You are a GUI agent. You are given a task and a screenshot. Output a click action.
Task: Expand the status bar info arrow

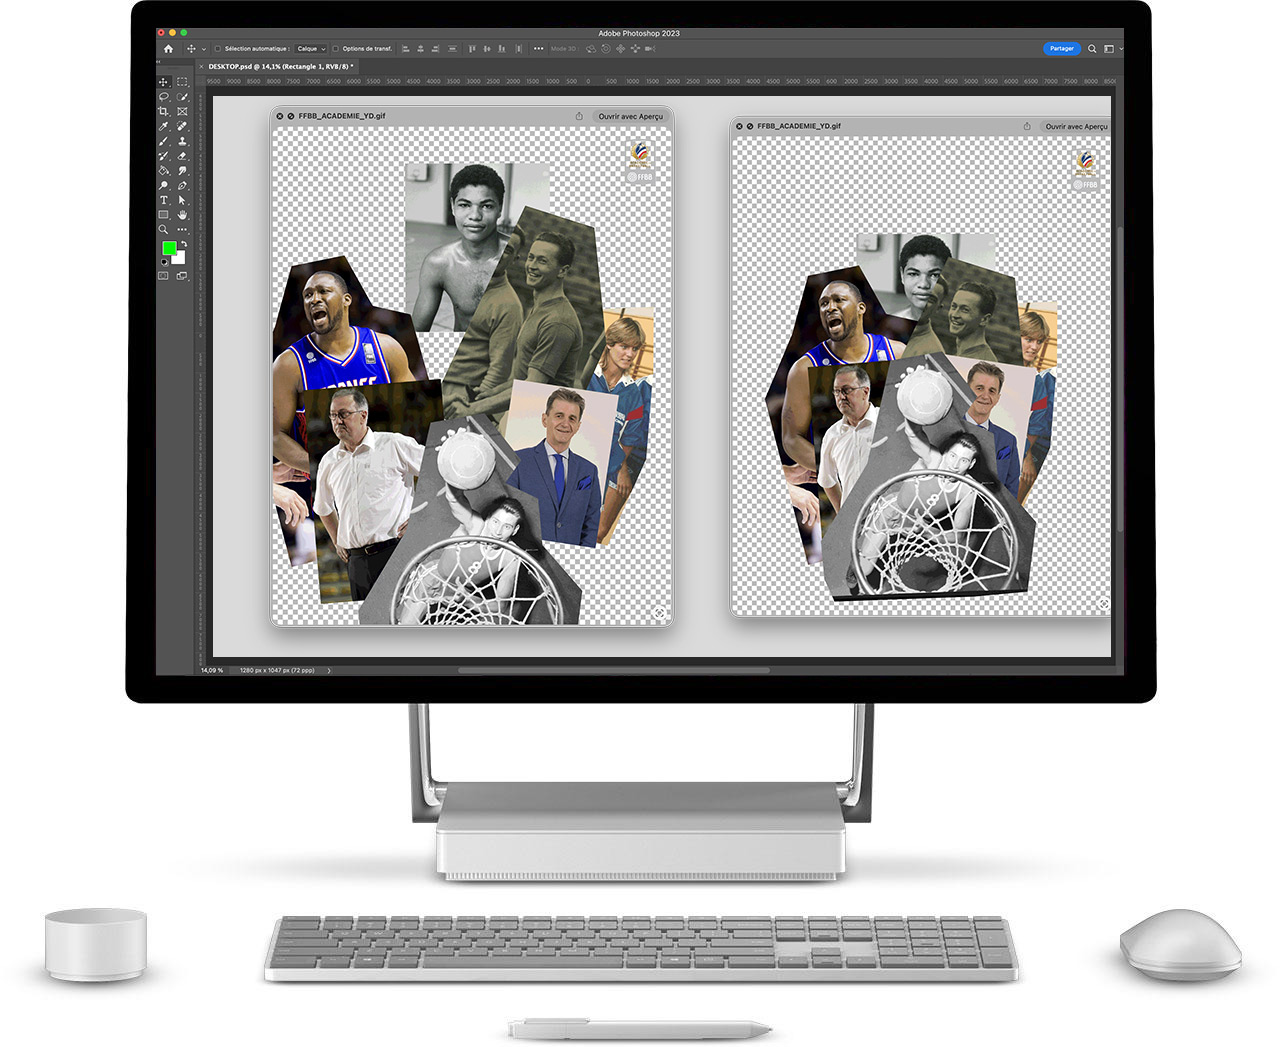[329, 670]
